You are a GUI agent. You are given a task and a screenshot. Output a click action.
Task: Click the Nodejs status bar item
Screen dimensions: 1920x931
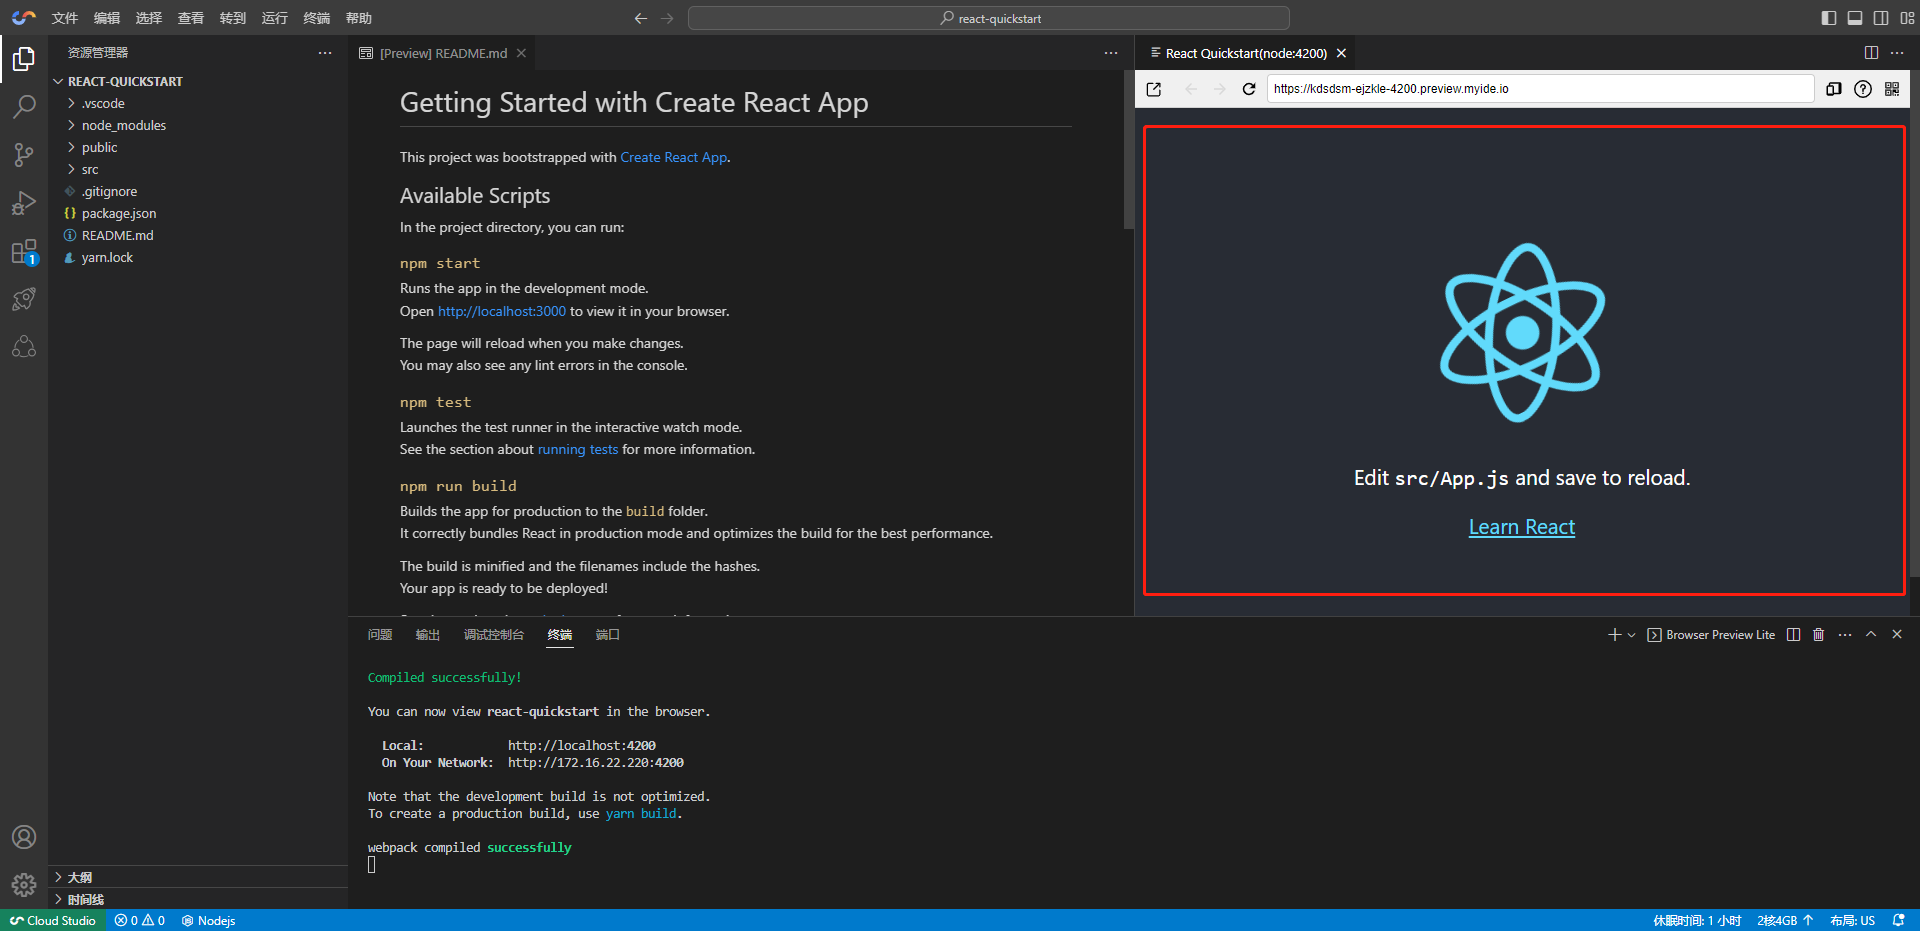click(209, 921)
